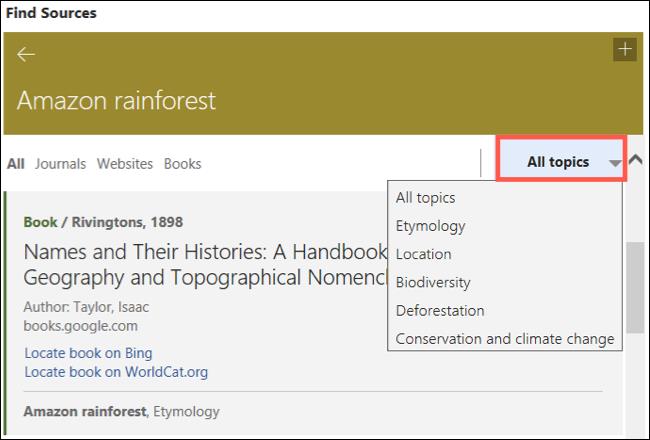
Task: Filter sources by Books tab
Action: 182,164
